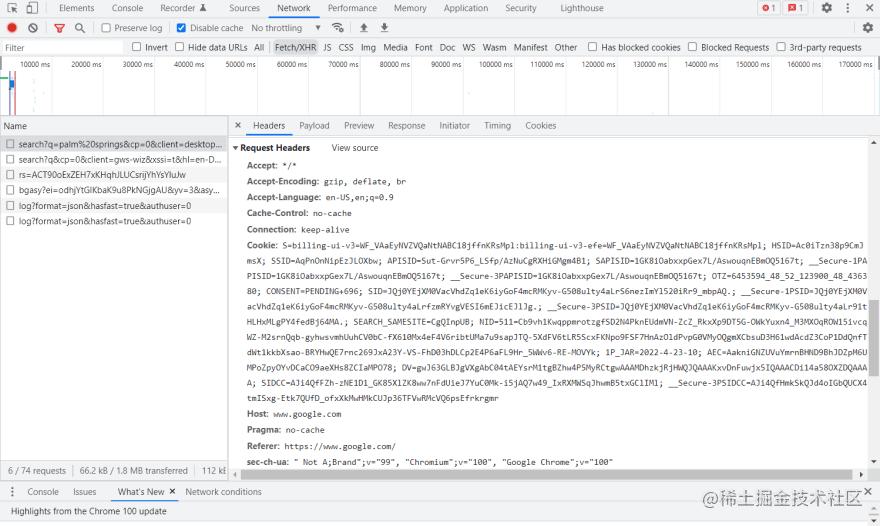Open the Console panel tab
The width and height of the screenshot is (880, 526).
(x=127, y=8)
